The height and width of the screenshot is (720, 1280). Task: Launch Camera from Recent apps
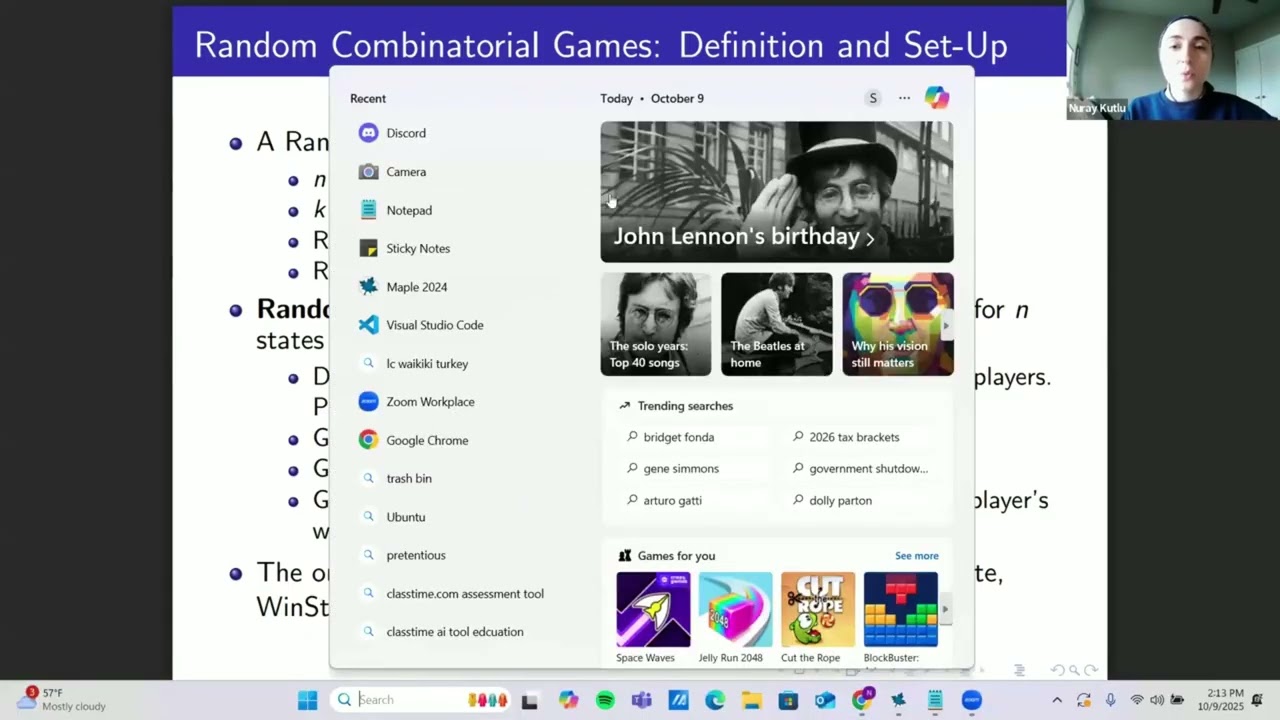406,172
